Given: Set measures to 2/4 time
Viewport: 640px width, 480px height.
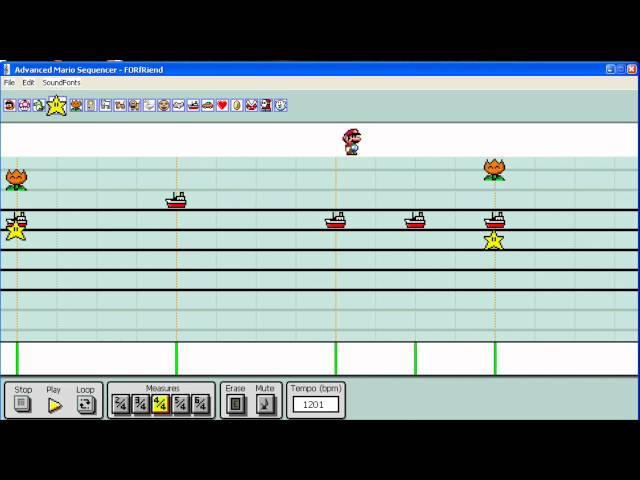Looking at the screenshot, I should [x=121, y=404].
